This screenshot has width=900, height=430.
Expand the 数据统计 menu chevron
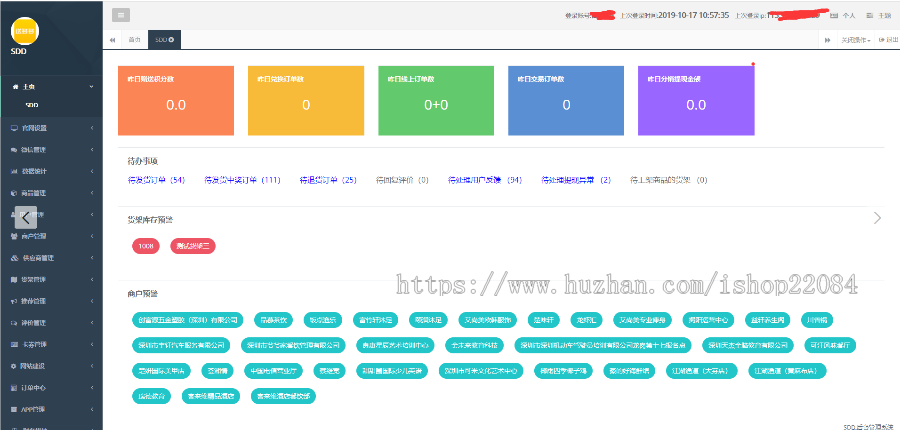(92, 172)
